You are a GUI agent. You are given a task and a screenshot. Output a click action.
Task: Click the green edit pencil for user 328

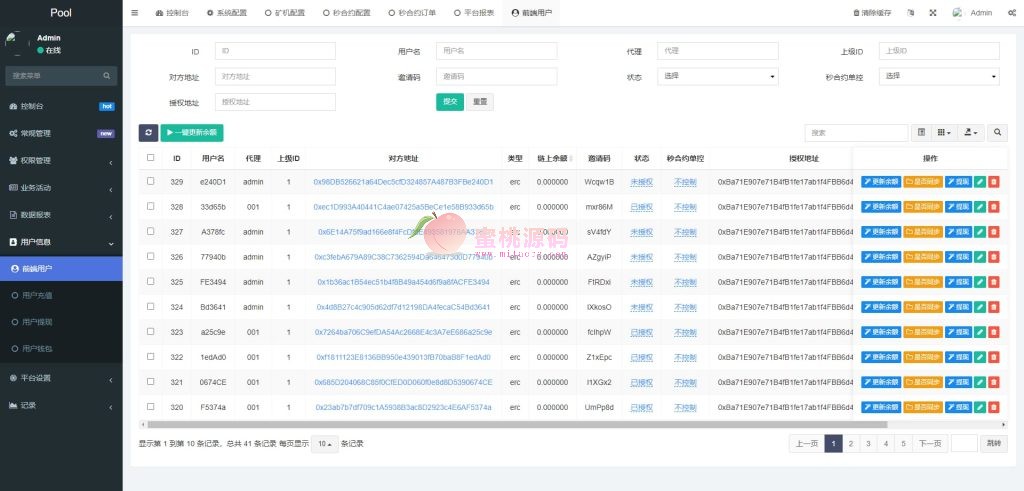[980, 207]
